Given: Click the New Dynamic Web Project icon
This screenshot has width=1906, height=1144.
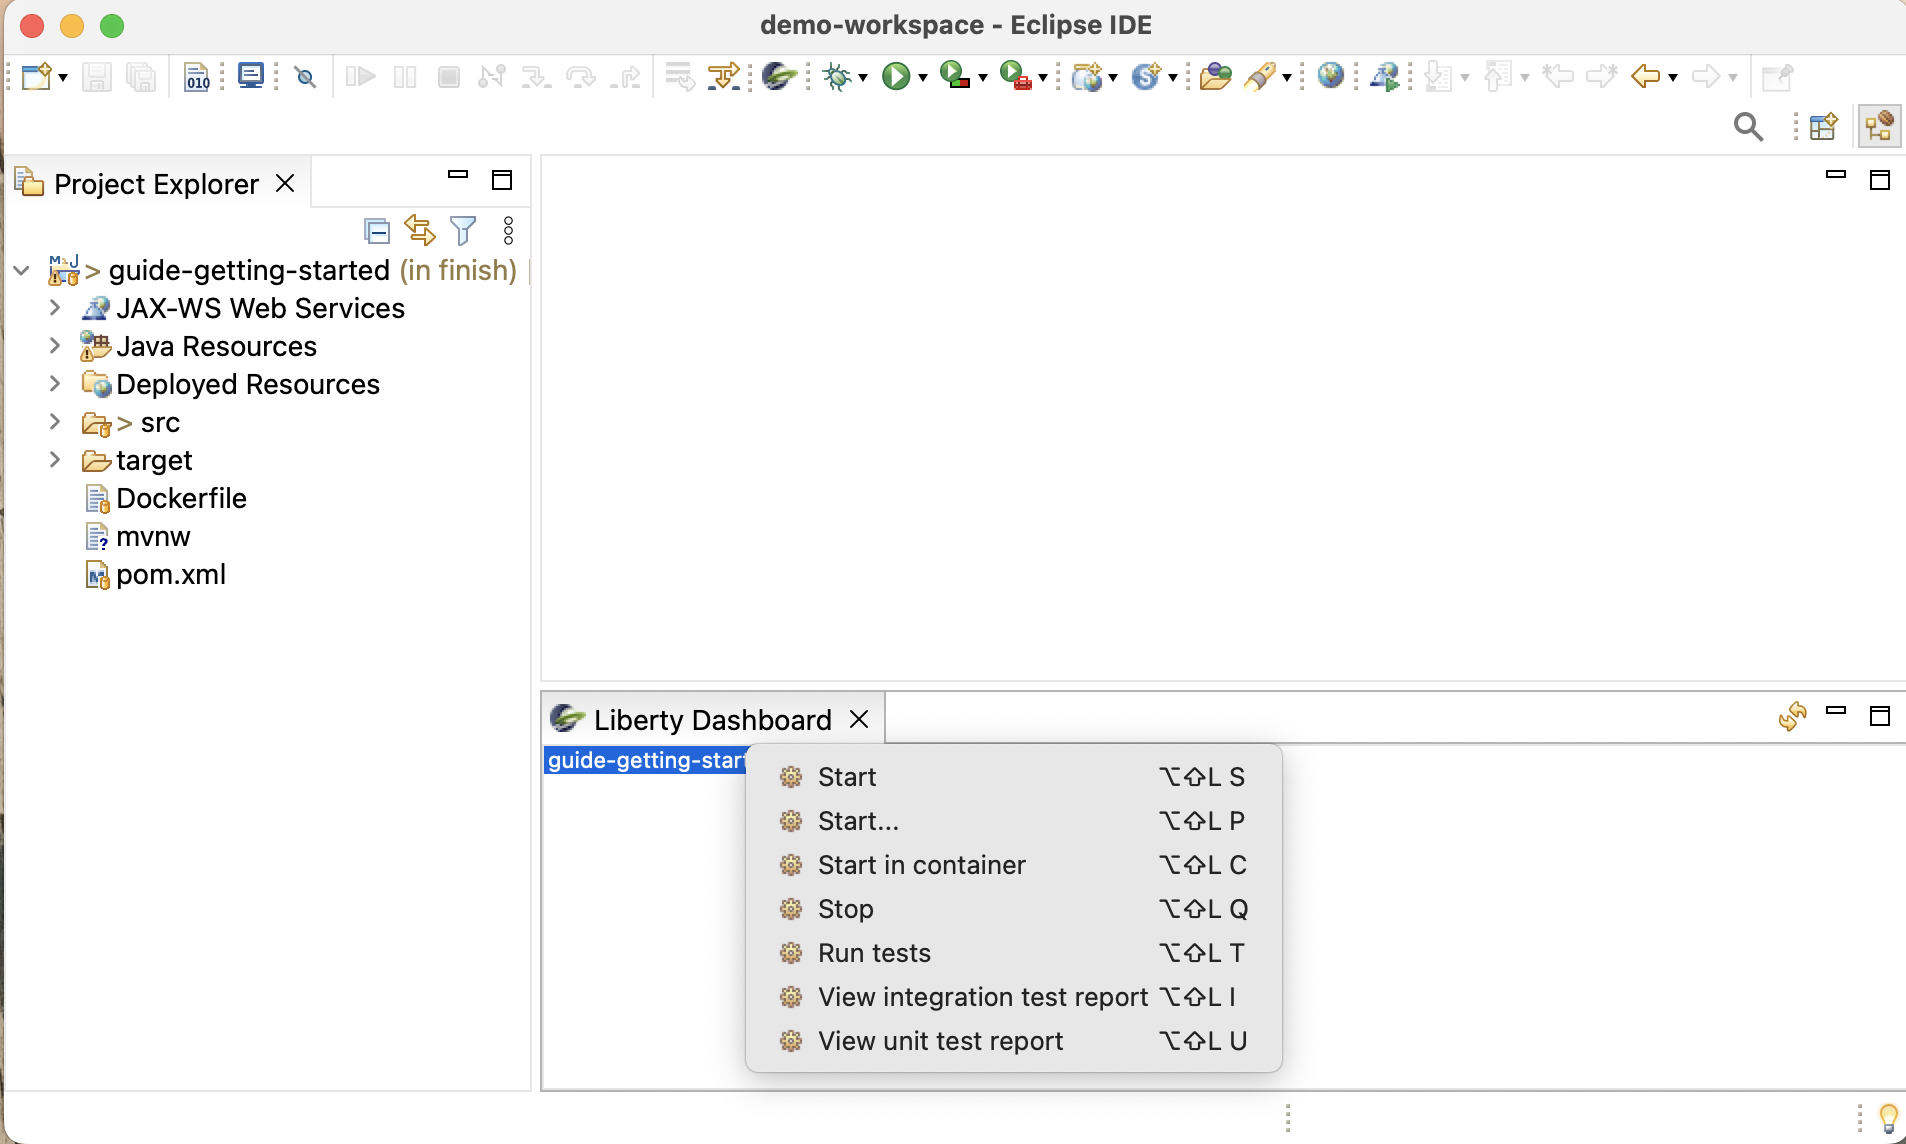Looking at the screenshot, I should (1087, 77).
